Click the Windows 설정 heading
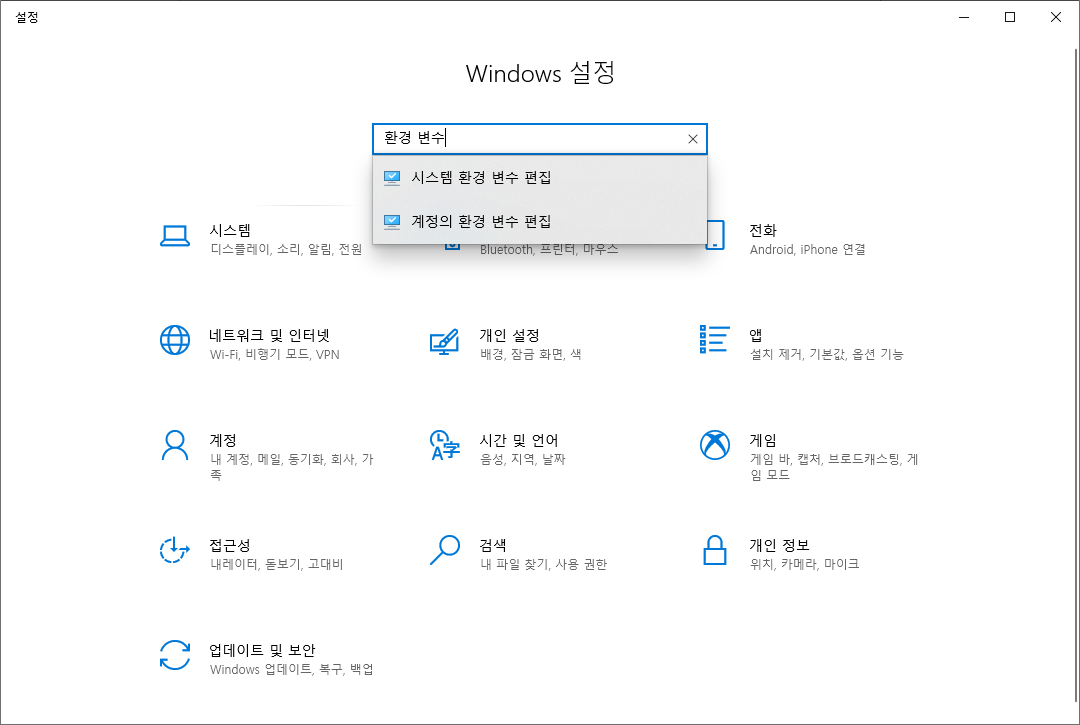This screenshot has height=725, width=1080. [x=540, y=73]
